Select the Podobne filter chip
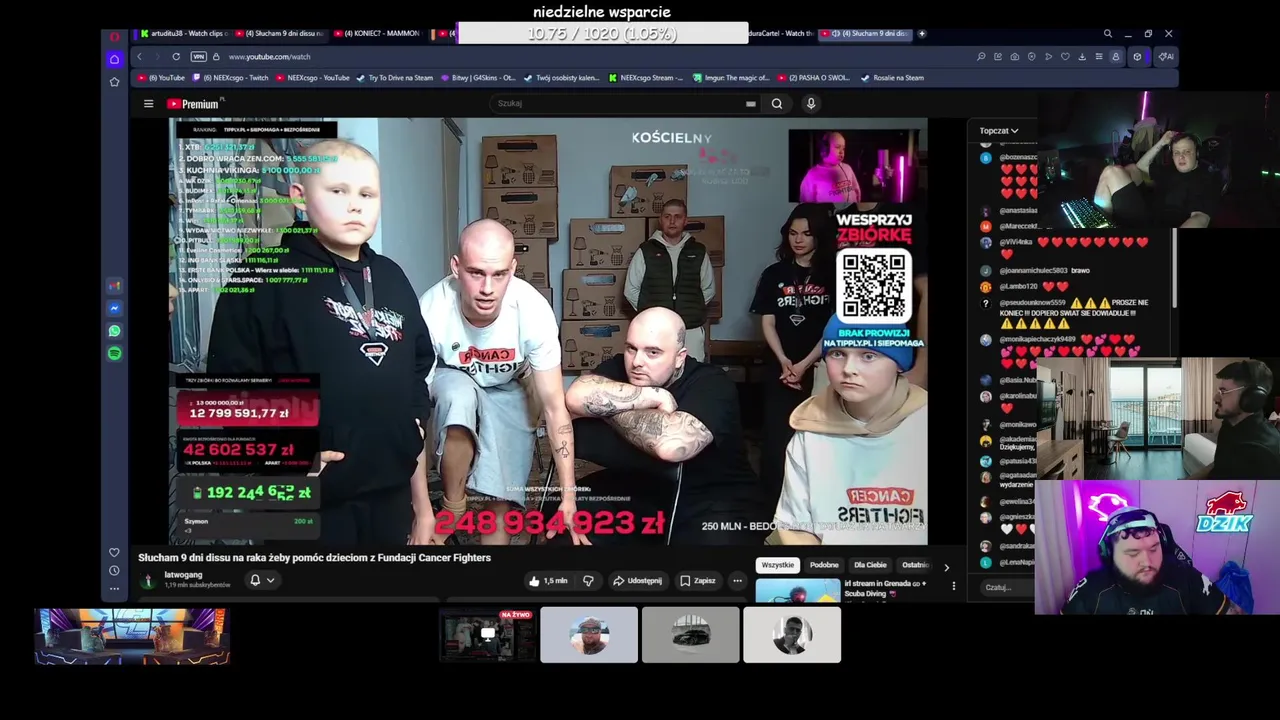The width and height of the screenshot is (1280, 720). coord(824,565)
